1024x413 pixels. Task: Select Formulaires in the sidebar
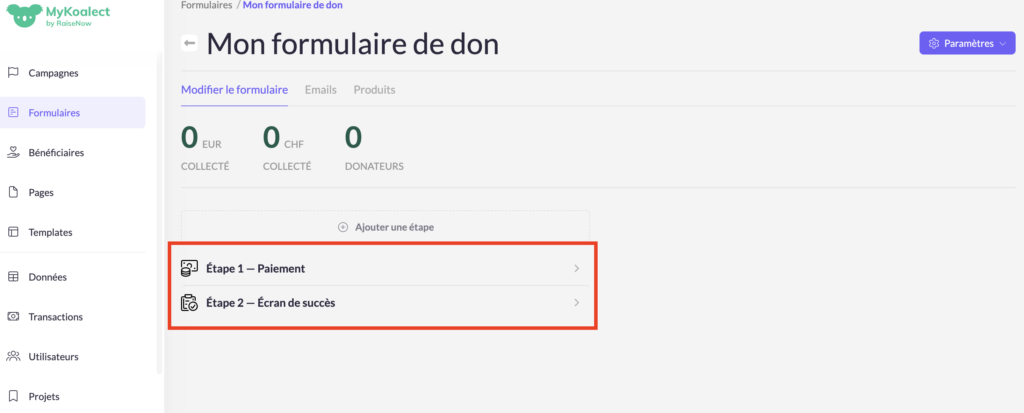54,113
